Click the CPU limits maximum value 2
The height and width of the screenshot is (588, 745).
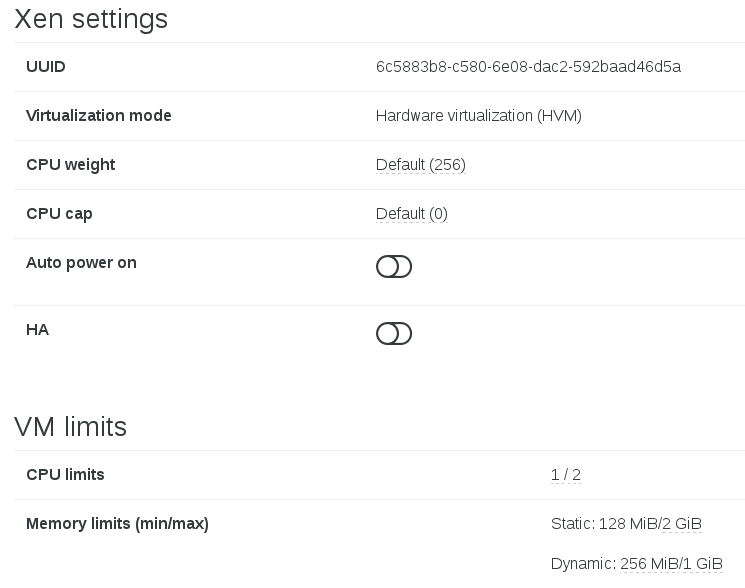pos(576,474)
